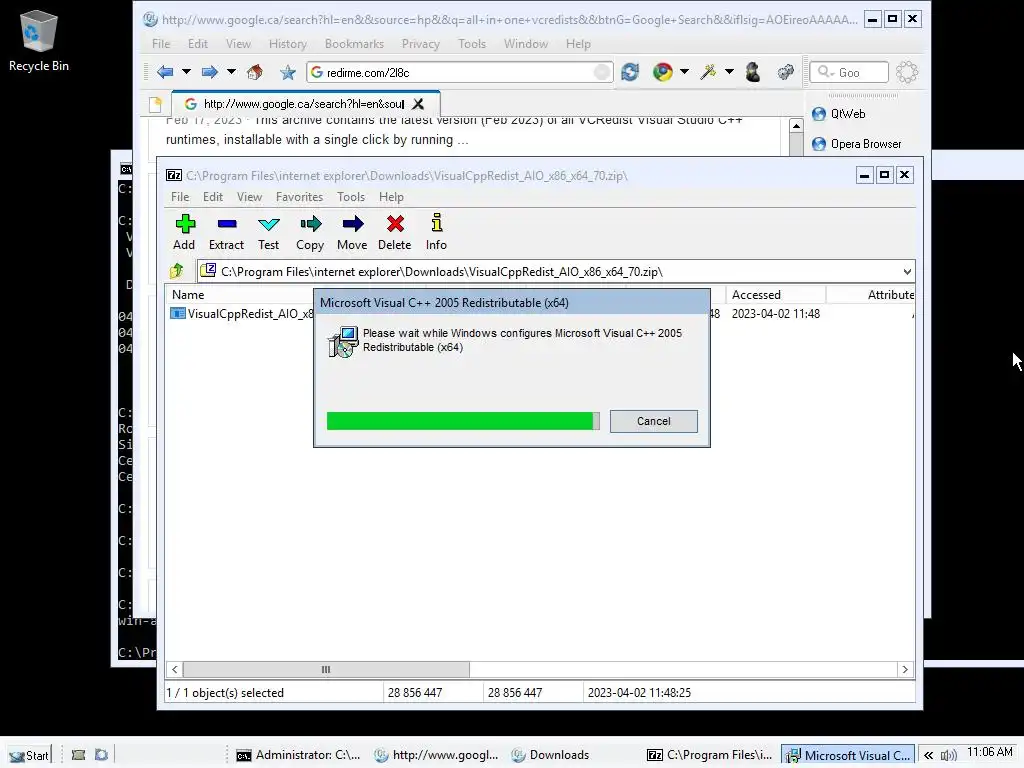This screenshot has width=1024, height=768.
Task: Cancel the Visual C++ 2005 installation
Action: click(654, 421)
